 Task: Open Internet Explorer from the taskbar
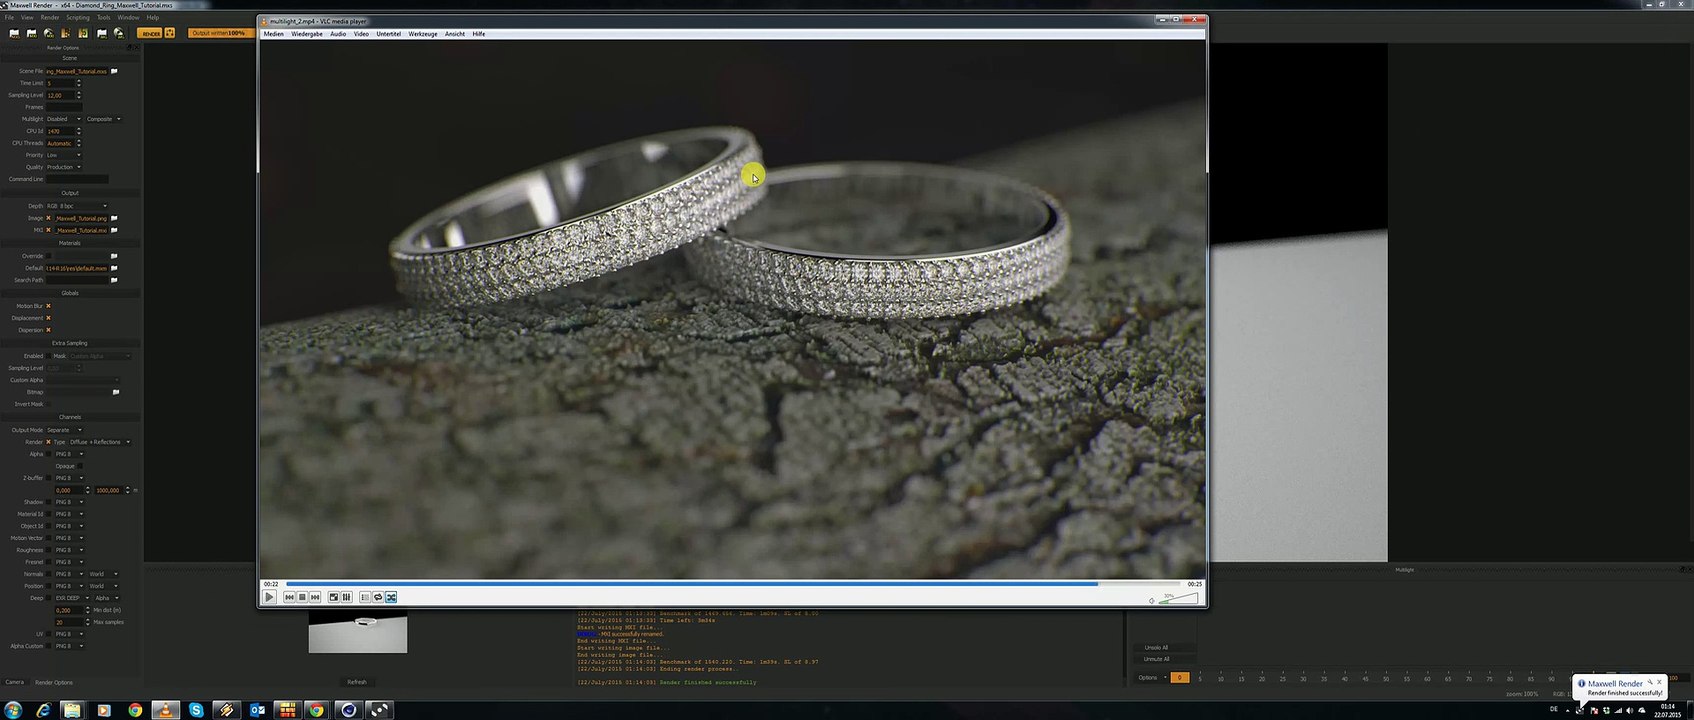click(x=42, y=710)
